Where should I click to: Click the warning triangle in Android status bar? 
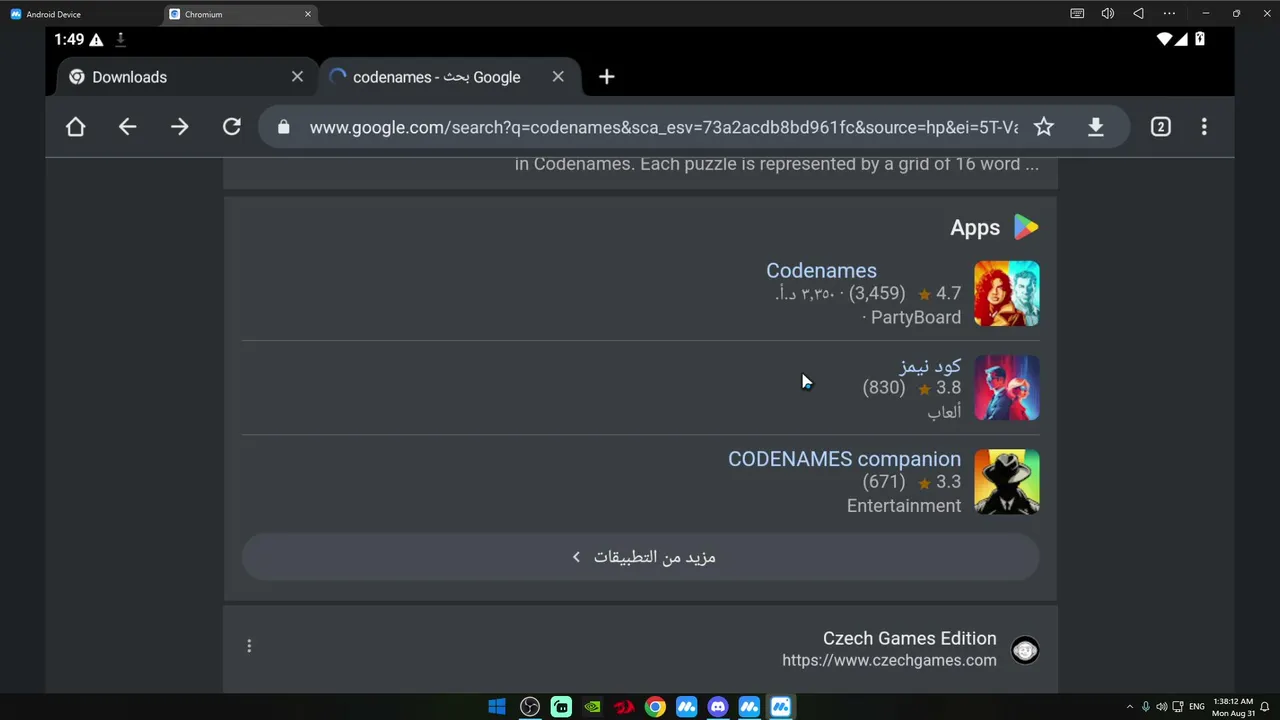click(x=96, y=40)
